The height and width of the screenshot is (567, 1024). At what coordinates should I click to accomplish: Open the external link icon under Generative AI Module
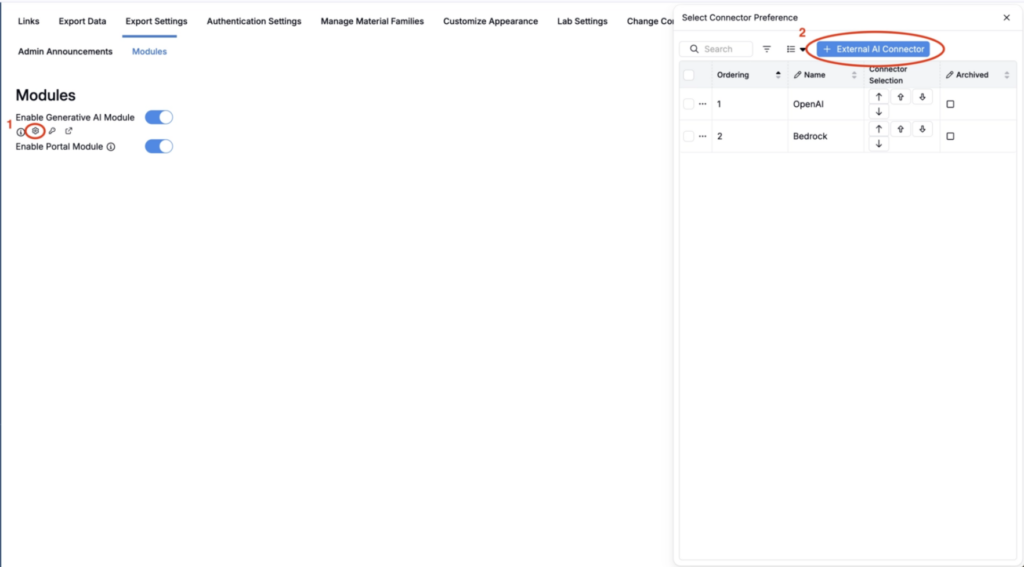[x=69, y=131]
